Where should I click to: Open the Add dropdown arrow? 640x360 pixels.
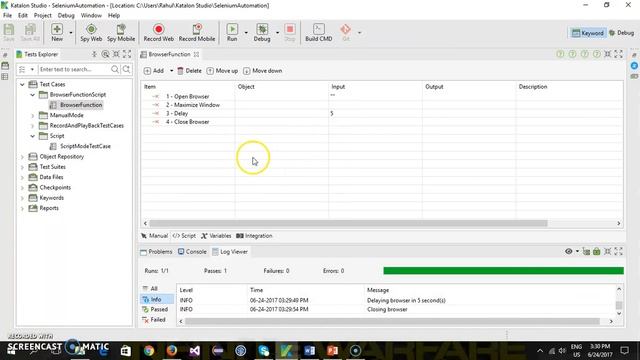[x=171, y=71]
